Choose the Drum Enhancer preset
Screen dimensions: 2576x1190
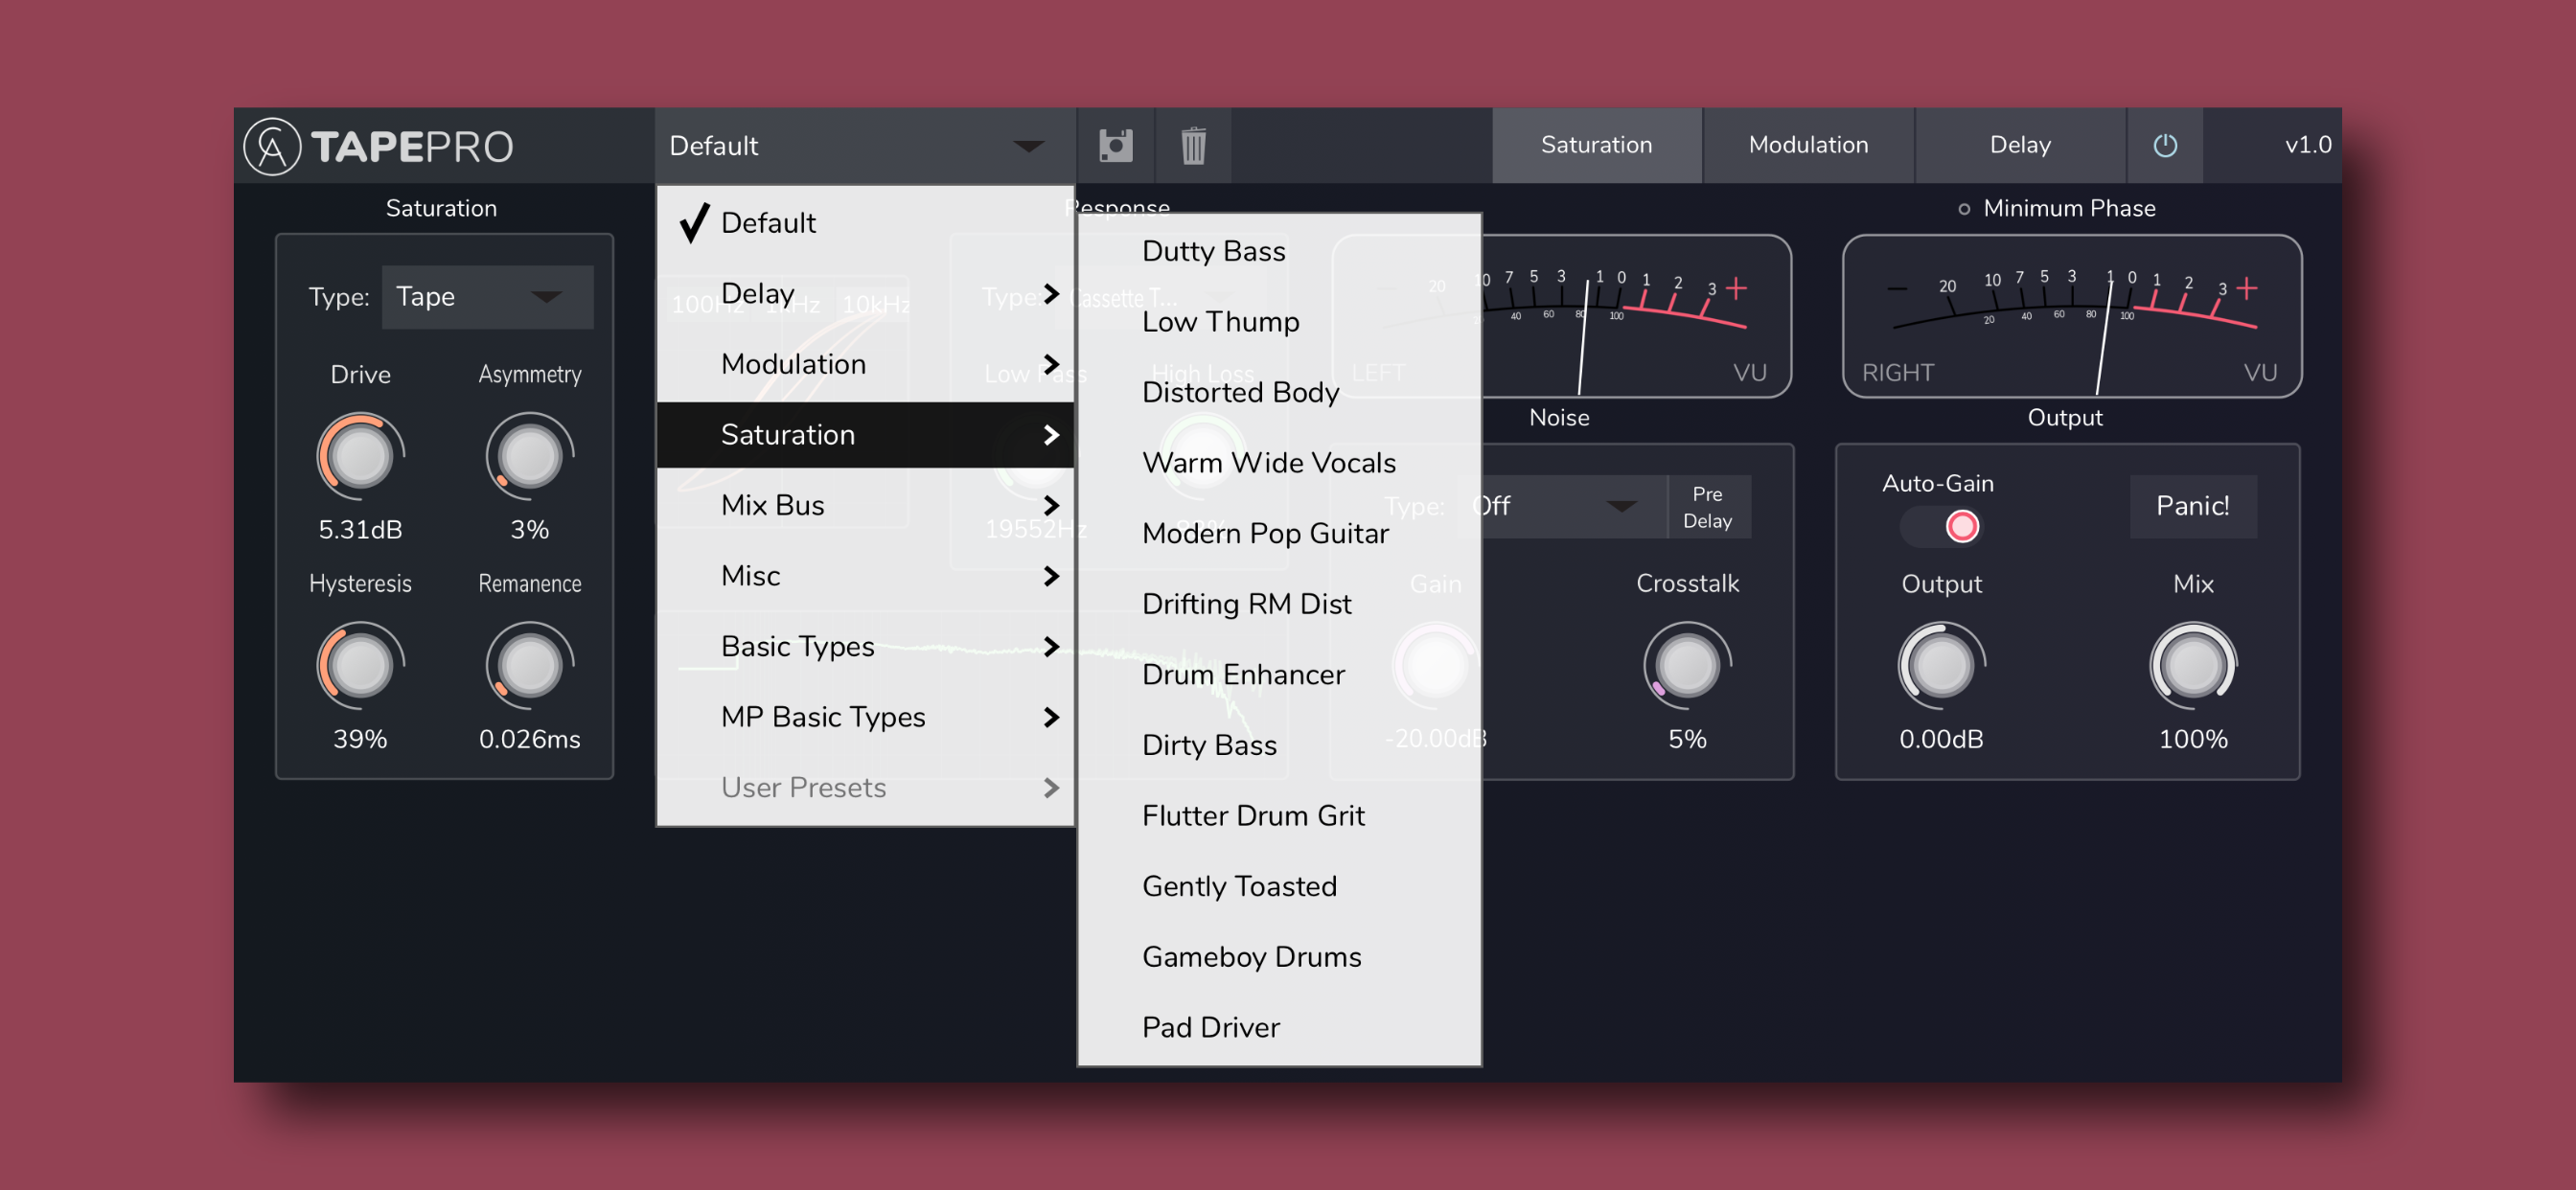coord(1279,675)
